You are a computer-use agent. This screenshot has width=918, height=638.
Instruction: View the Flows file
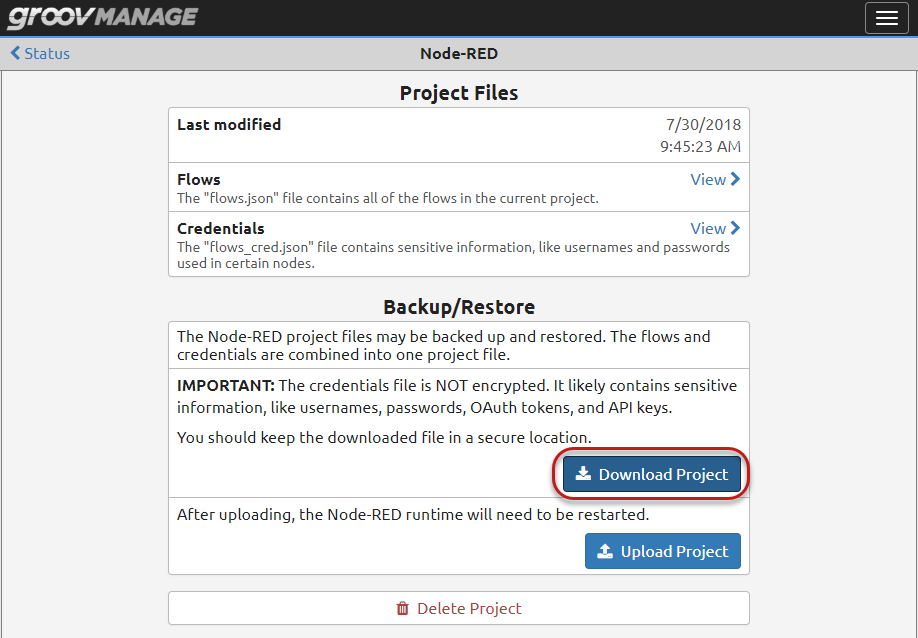715,179
